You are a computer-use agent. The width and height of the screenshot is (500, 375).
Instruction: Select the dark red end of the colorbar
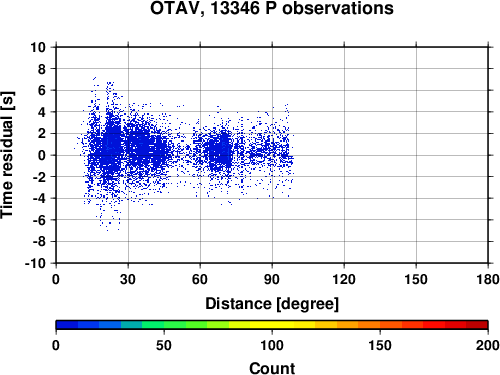coord(477,325)
